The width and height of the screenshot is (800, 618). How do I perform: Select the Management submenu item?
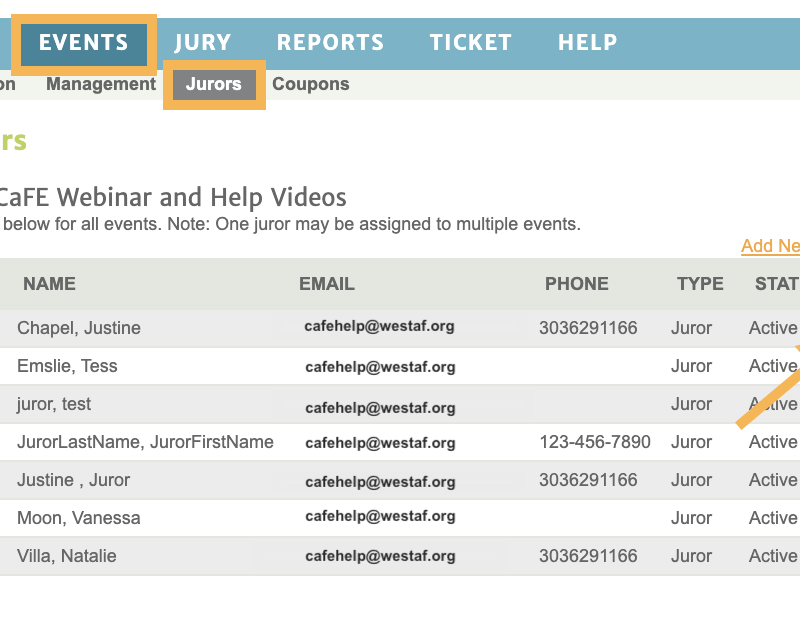[x=101, y=84]
